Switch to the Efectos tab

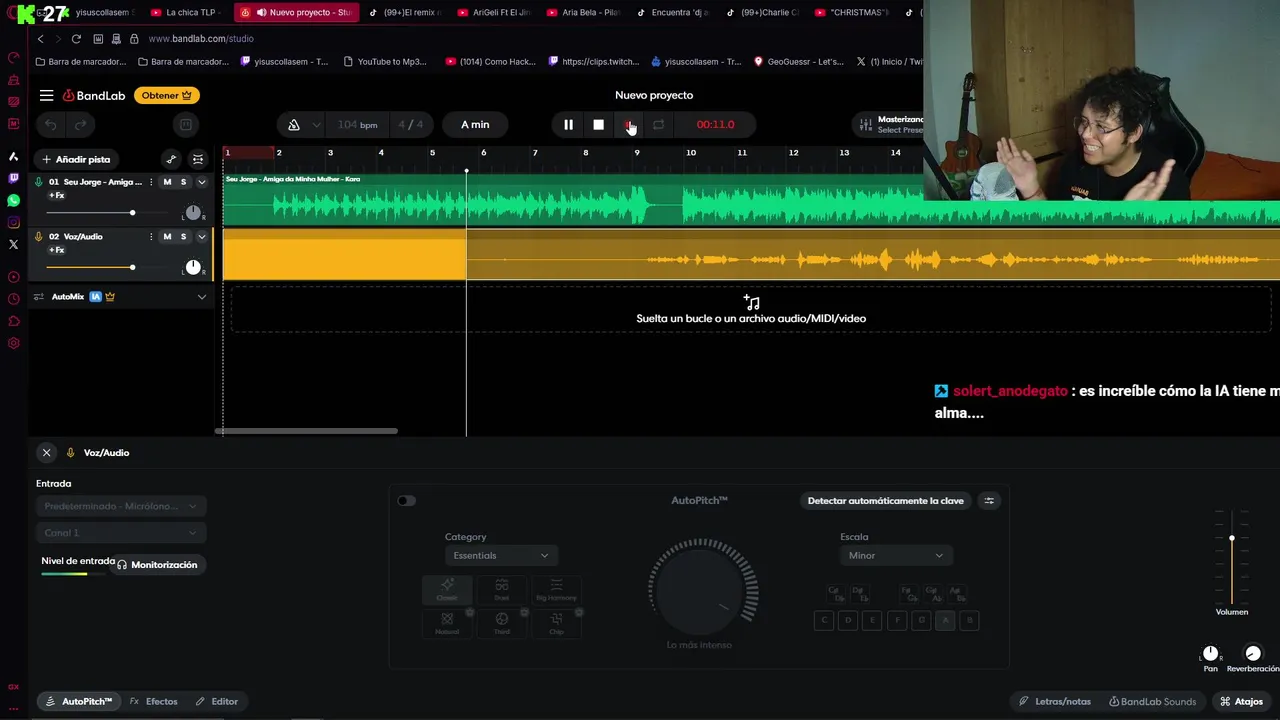pyautogui.click(x=153, y=702)
